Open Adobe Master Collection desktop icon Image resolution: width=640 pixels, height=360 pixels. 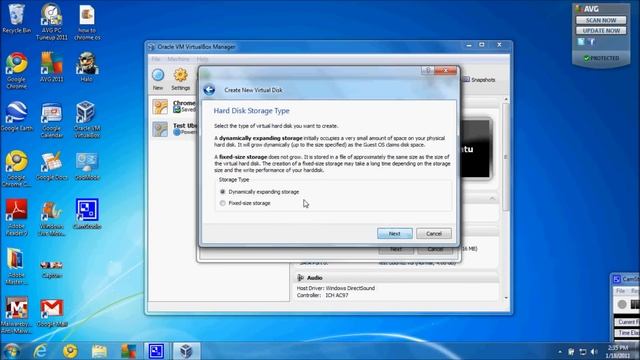(x=16, y=266)
